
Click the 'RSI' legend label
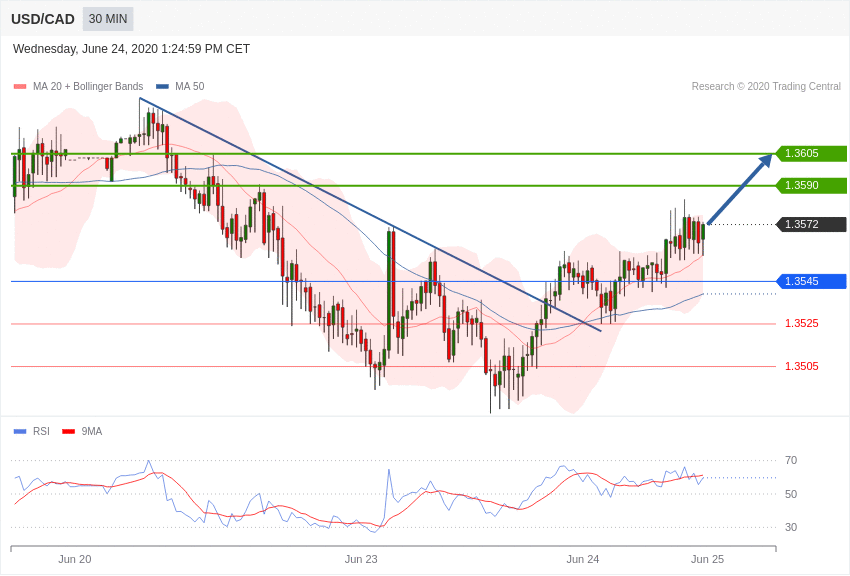coord(41,432)
